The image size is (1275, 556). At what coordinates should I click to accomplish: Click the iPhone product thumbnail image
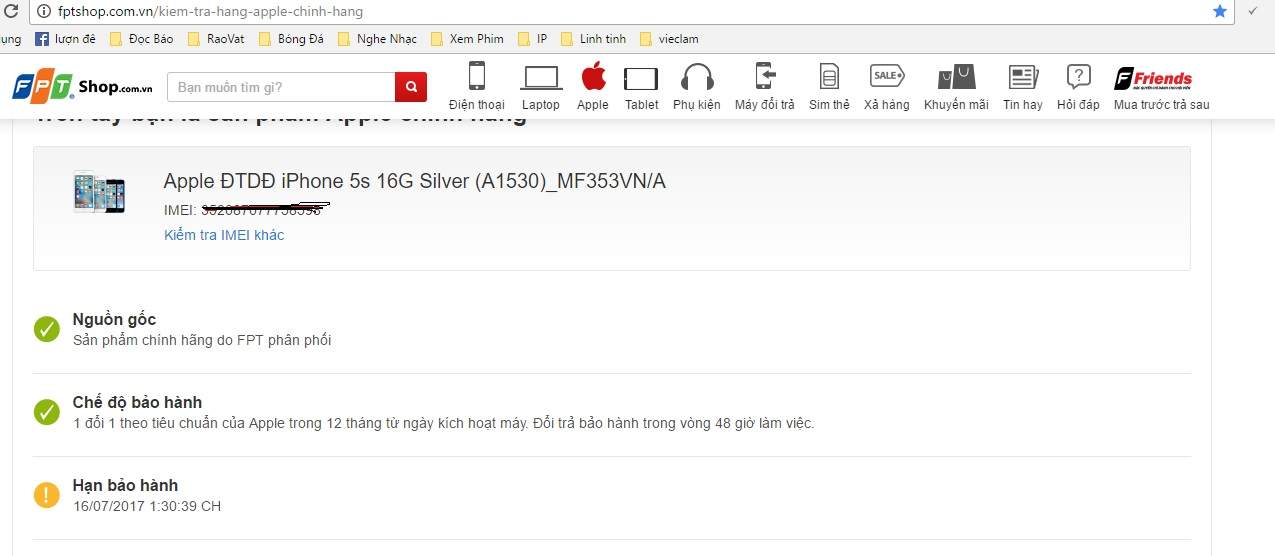coord(99,191)
